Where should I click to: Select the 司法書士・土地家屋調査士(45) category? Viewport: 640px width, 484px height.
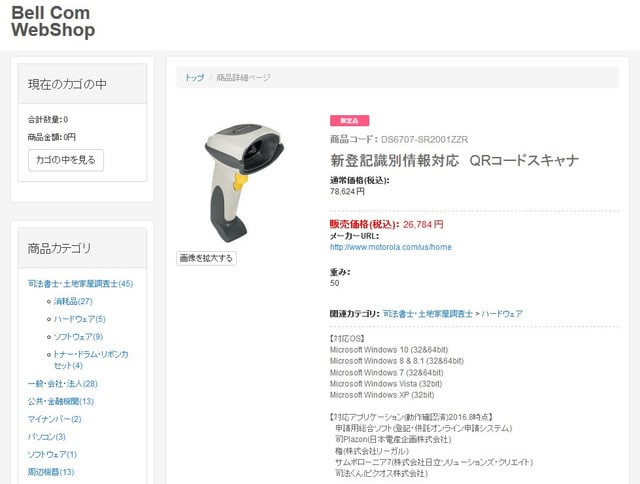[80, 284]
